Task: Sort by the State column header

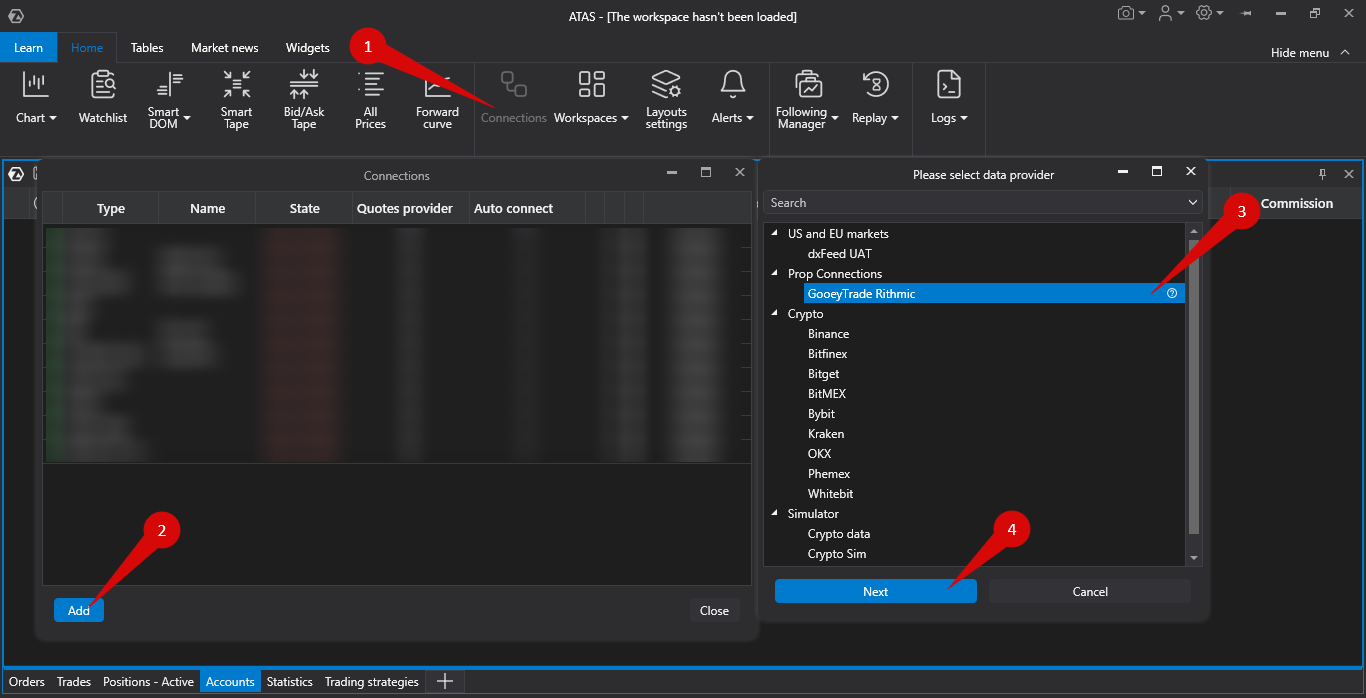Action: [x=304, y=208]
